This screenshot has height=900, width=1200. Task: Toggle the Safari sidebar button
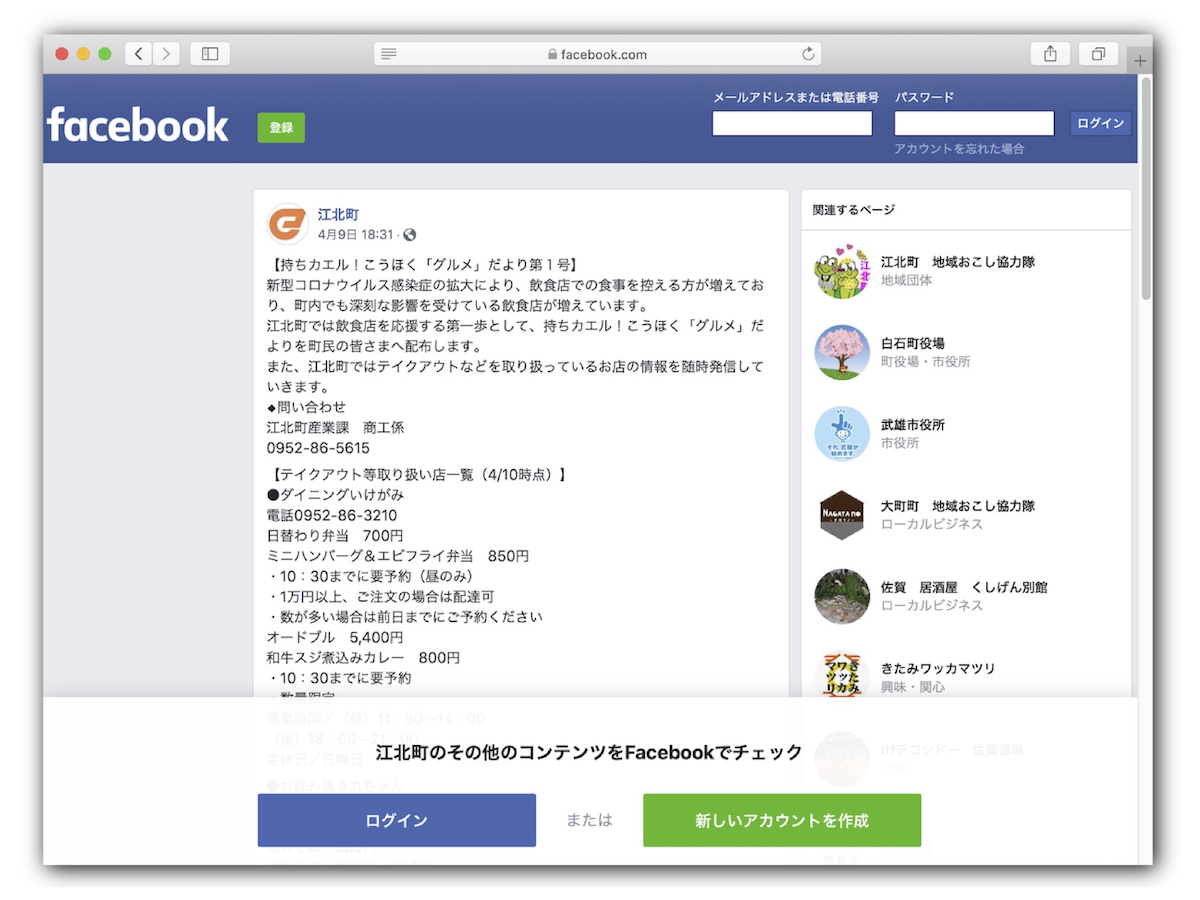210,54
